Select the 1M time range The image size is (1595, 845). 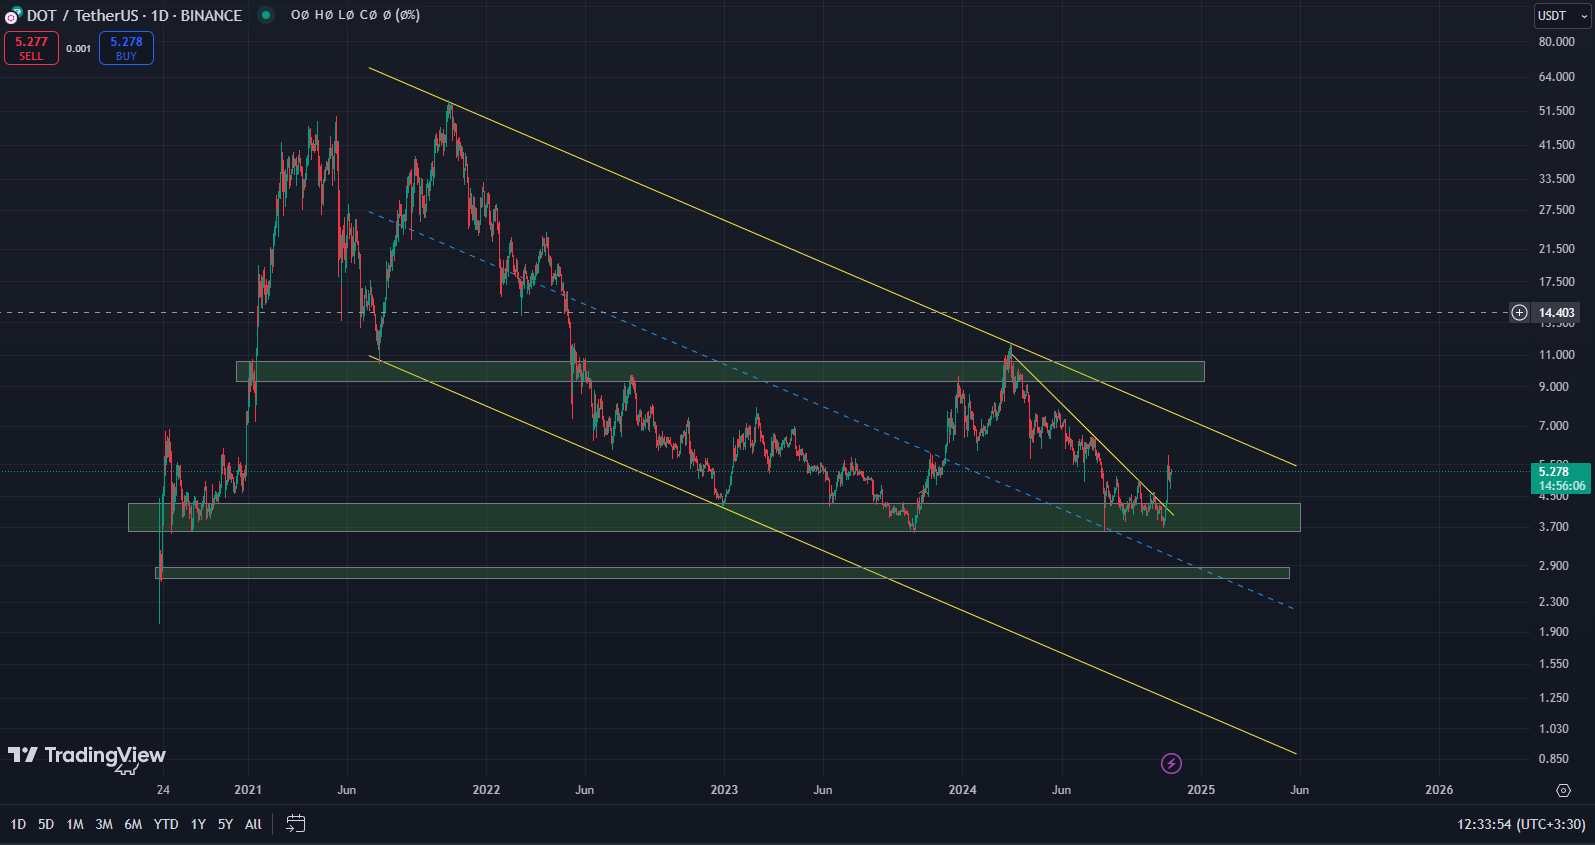click(x=75, y=824)
